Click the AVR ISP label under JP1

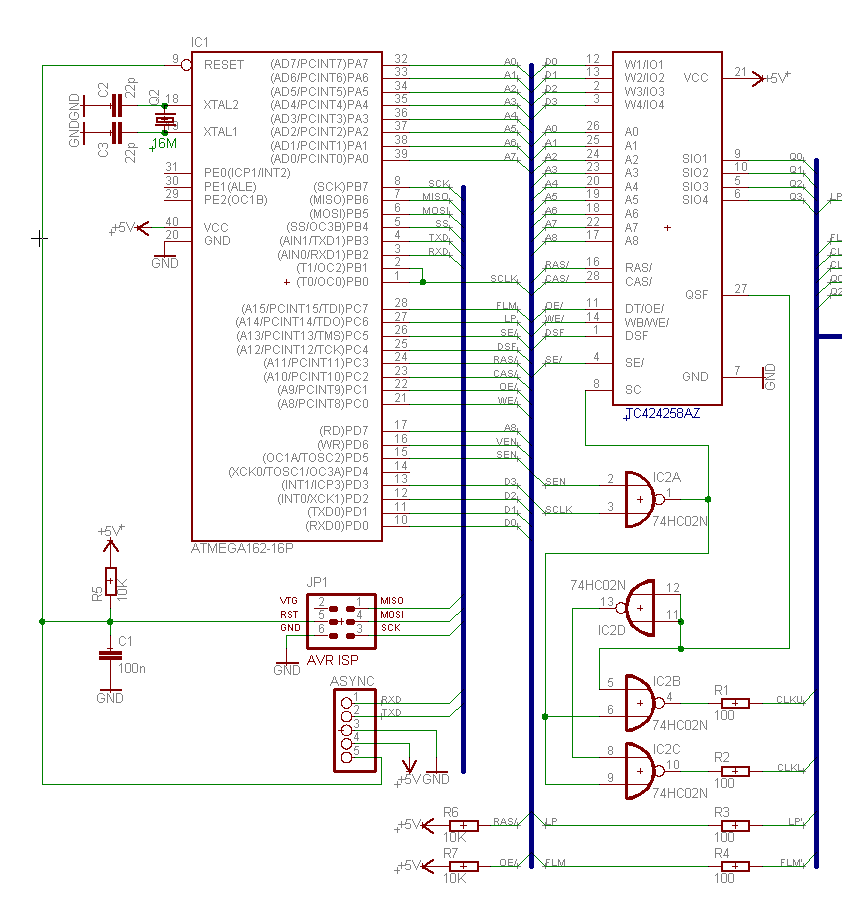[x=332, y=660]
